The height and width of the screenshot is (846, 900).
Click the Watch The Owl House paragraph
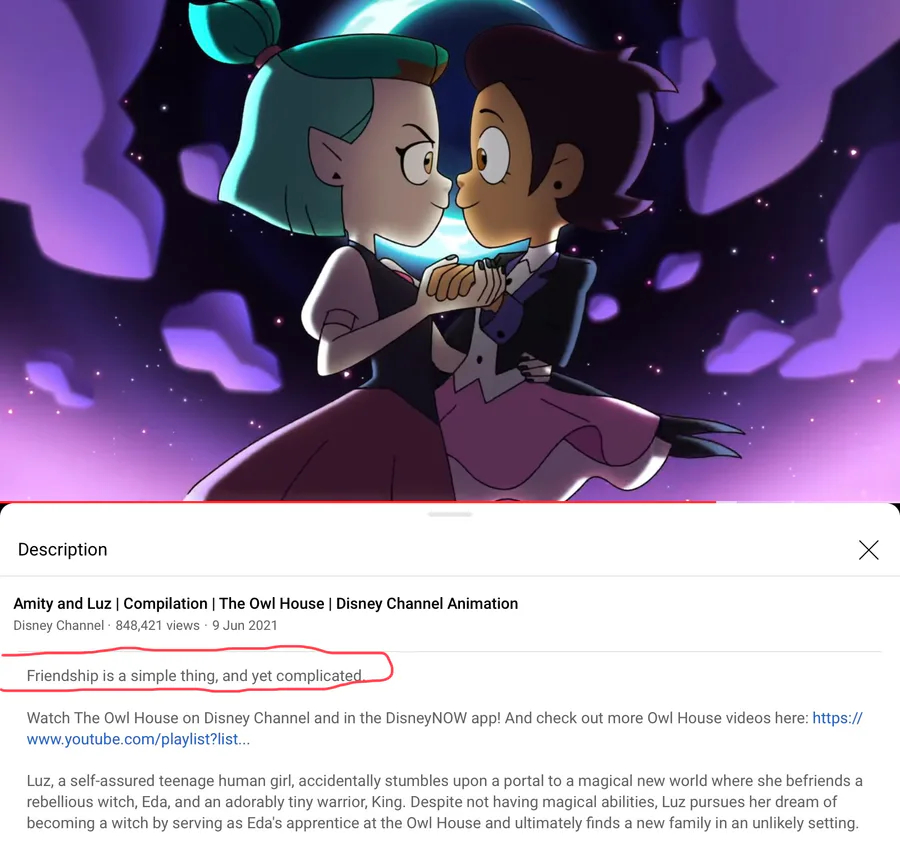tap(444, 728)
